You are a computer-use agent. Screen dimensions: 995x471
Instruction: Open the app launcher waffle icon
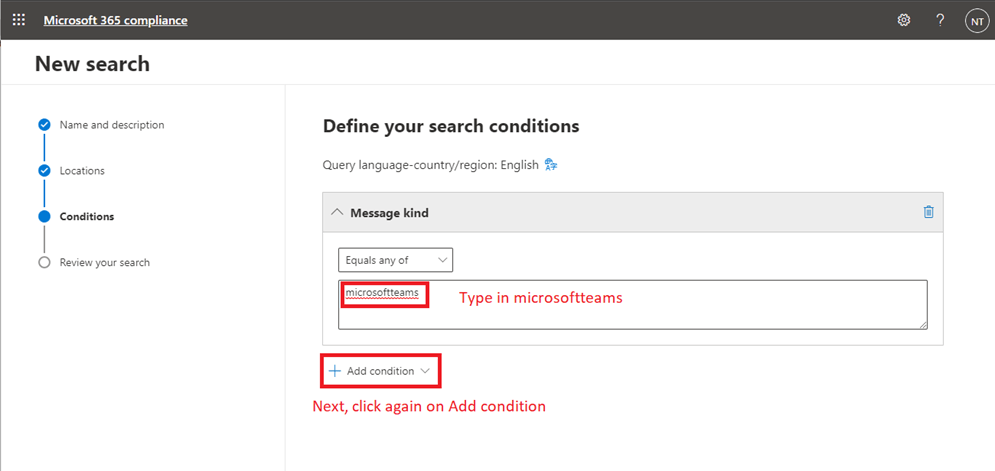click(x=19, y=20)
